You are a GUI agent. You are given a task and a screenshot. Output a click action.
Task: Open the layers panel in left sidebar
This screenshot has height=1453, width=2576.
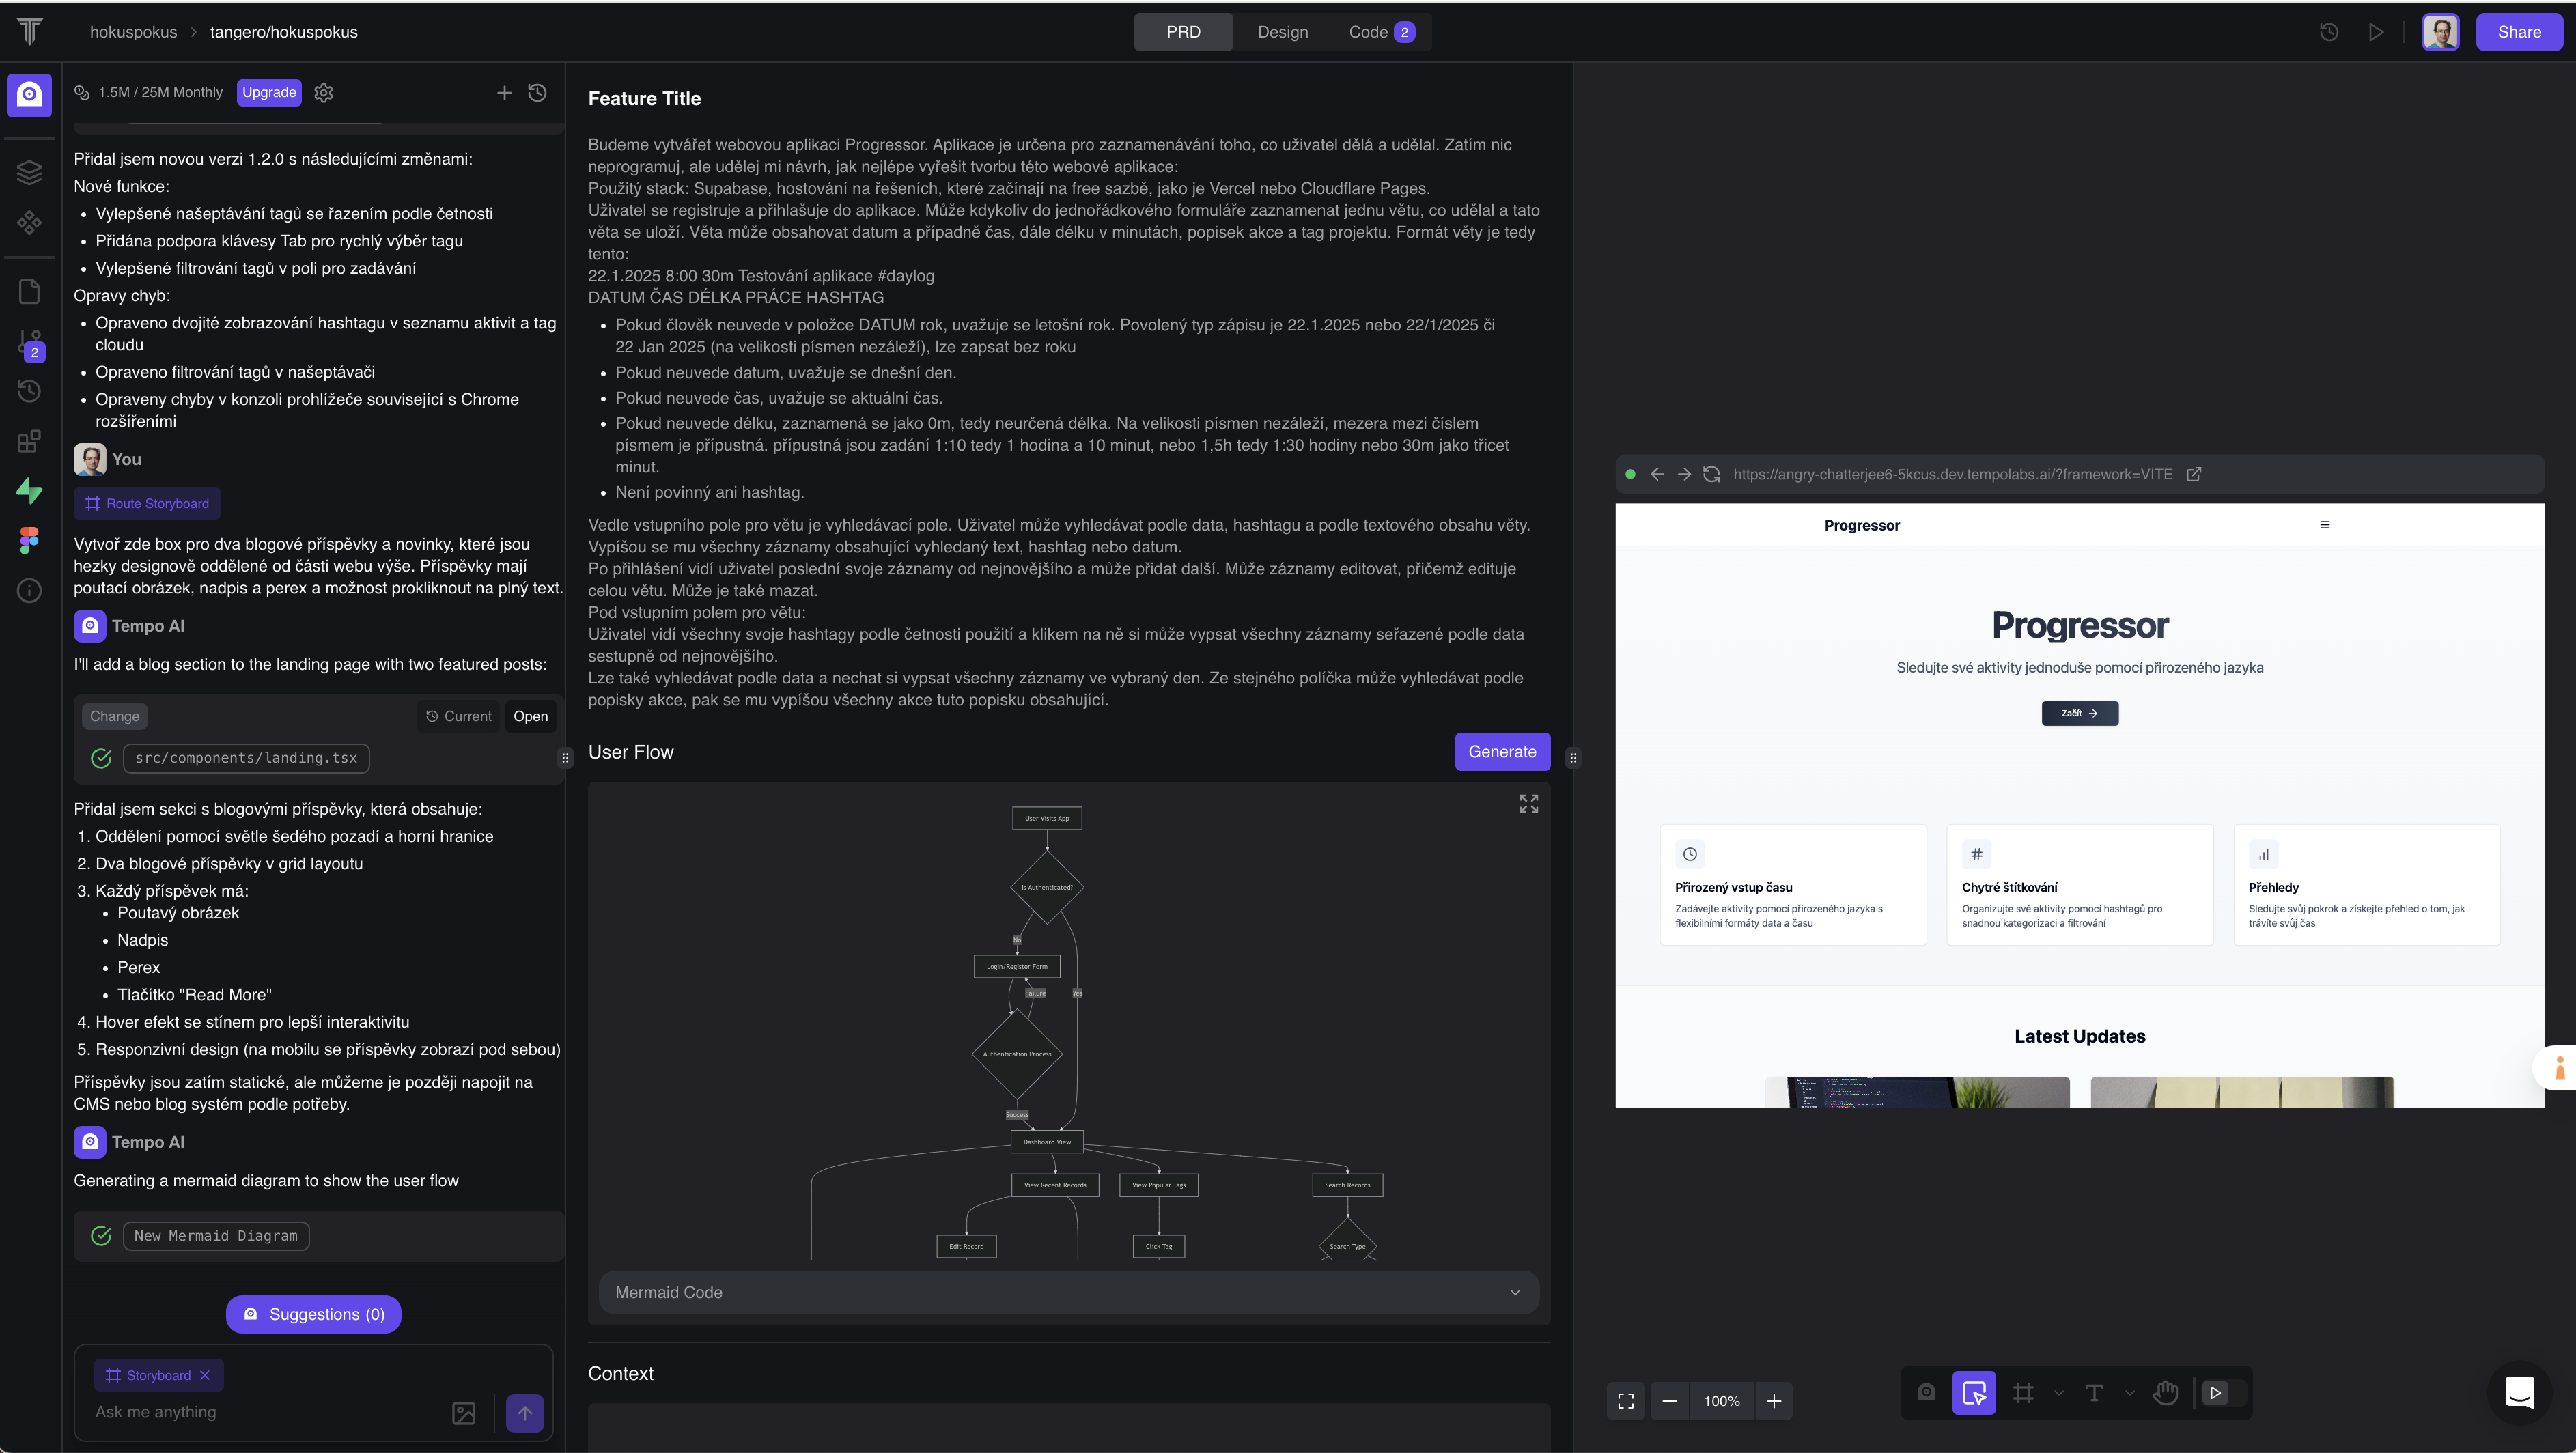(29, 172)
